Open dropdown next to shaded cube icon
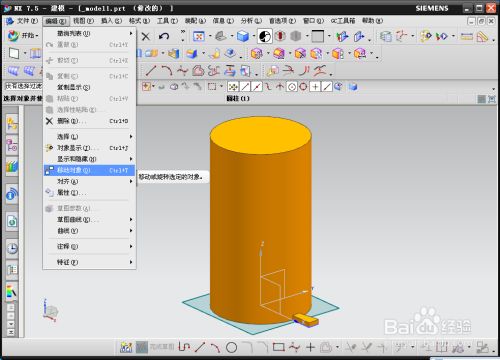This screenshot has height=360, width=500. click(254, 36)
